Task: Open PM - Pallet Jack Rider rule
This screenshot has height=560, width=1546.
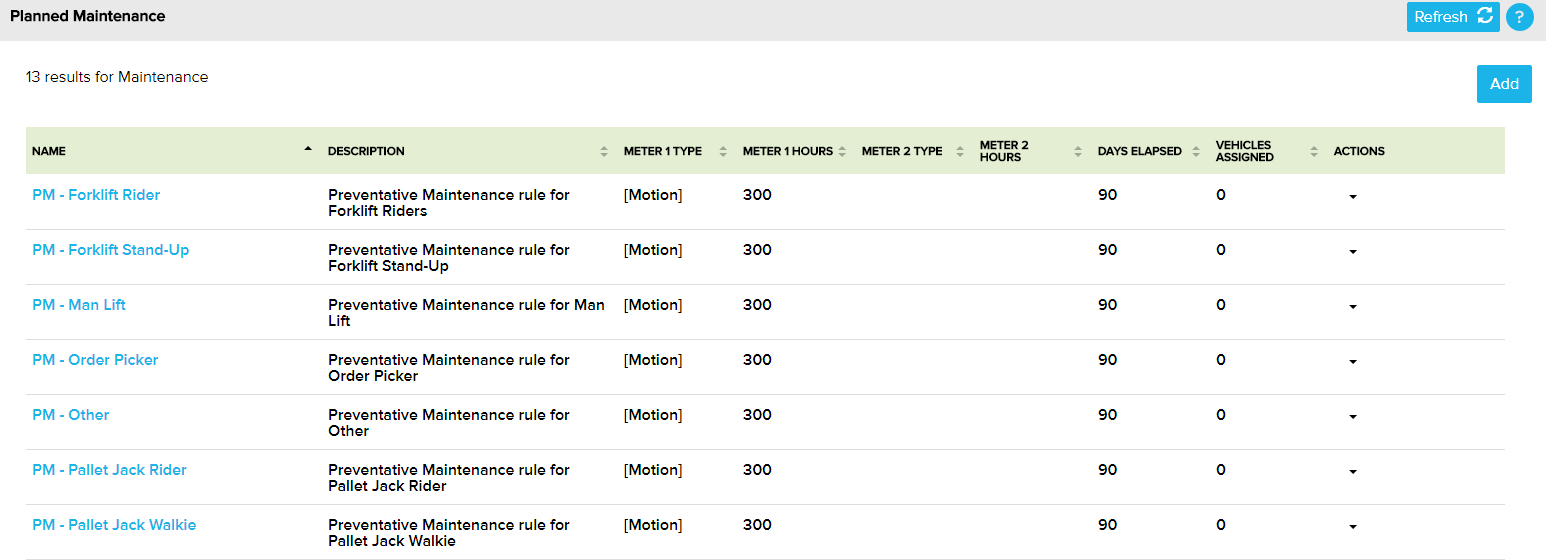Action: (109, 470)
